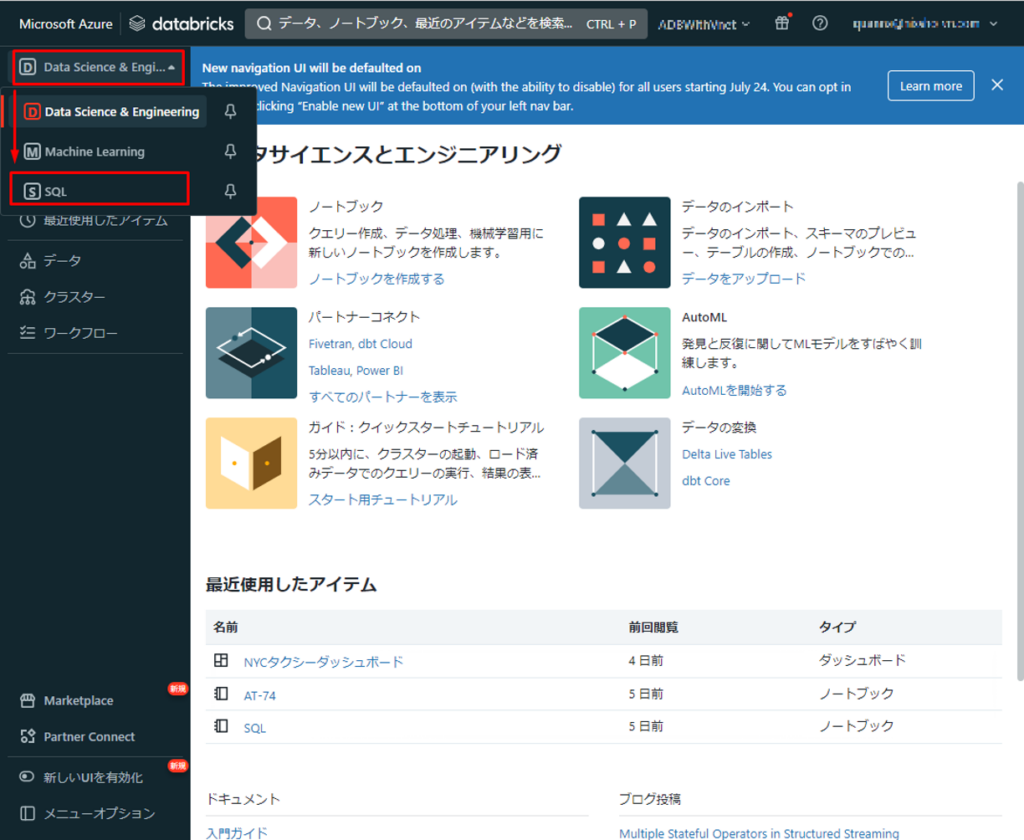
Task: Open the NYCタクシーダッシュボード link
Action: click(323, 662)
